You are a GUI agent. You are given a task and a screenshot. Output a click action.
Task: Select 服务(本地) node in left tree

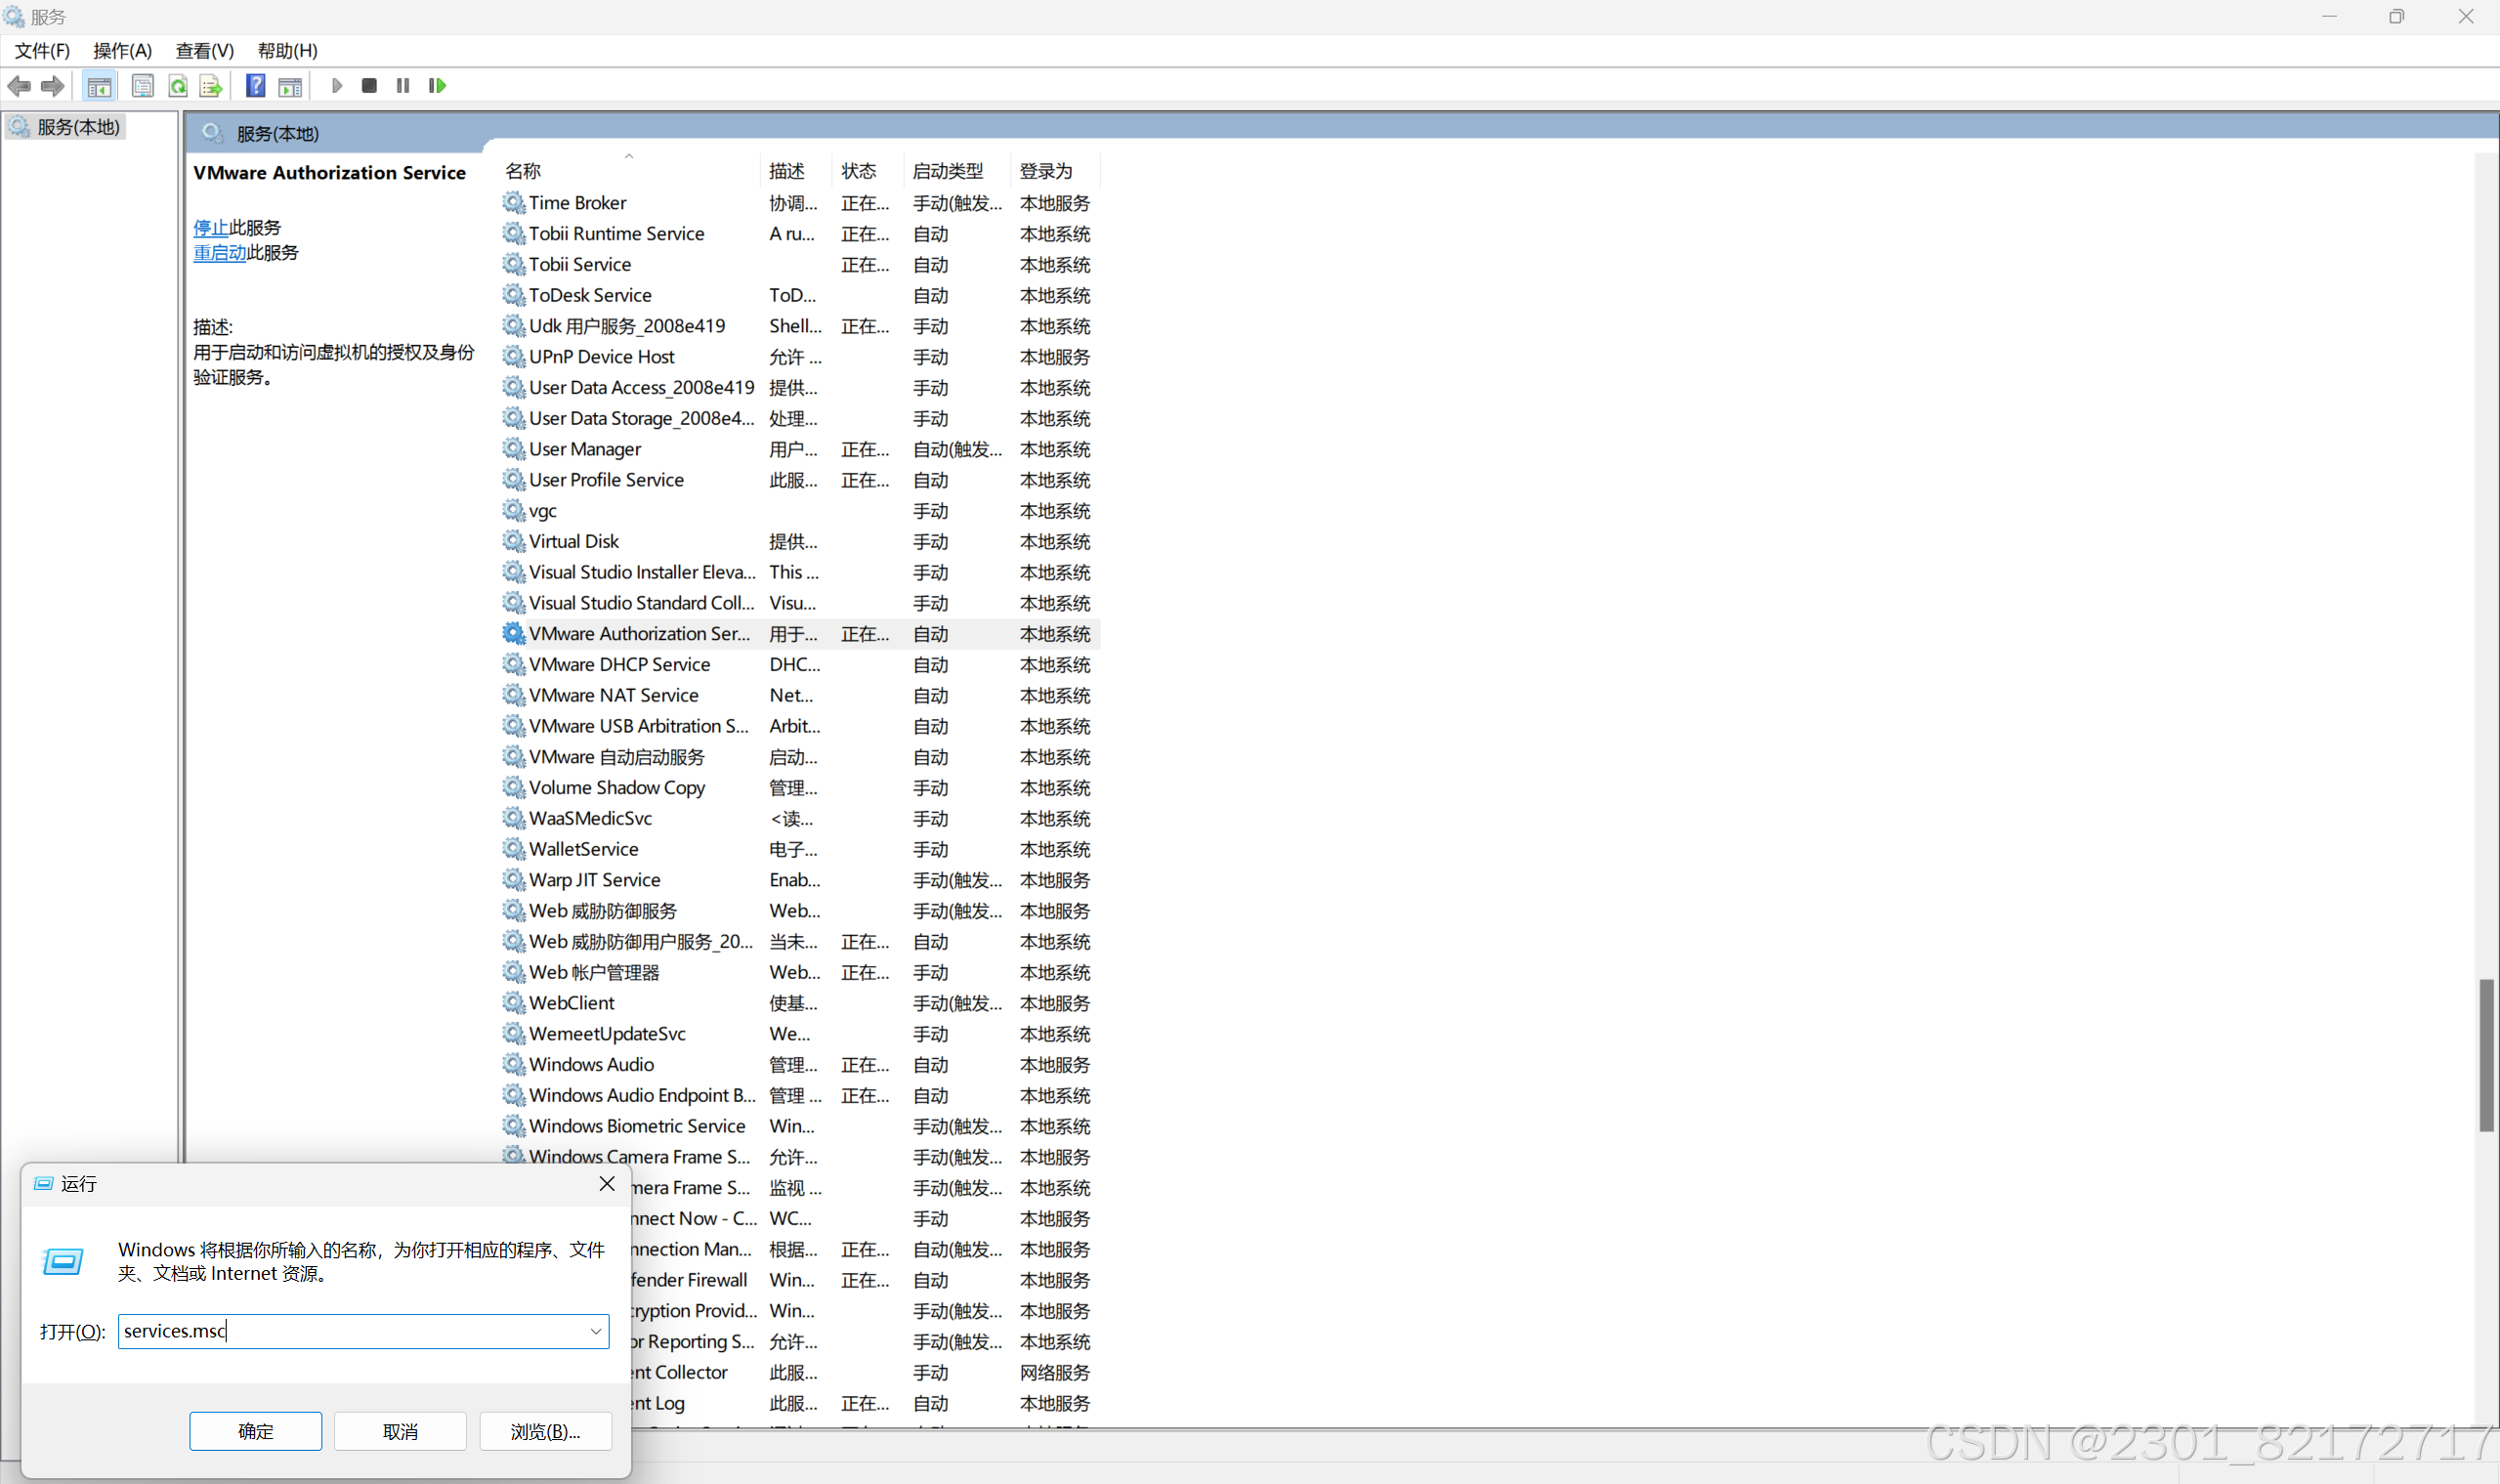(78, 127)
